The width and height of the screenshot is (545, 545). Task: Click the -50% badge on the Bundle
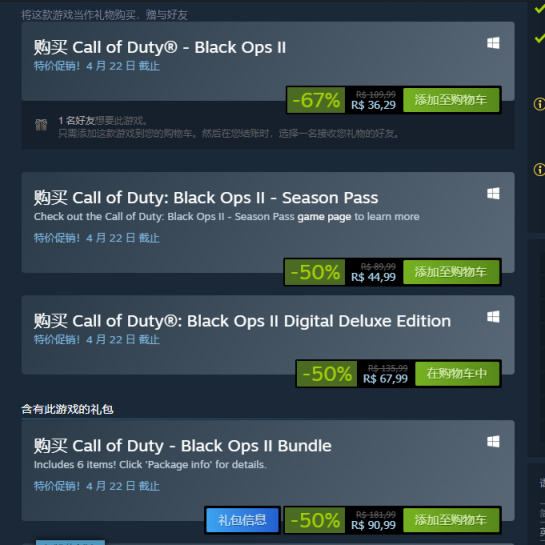point(315,520)
